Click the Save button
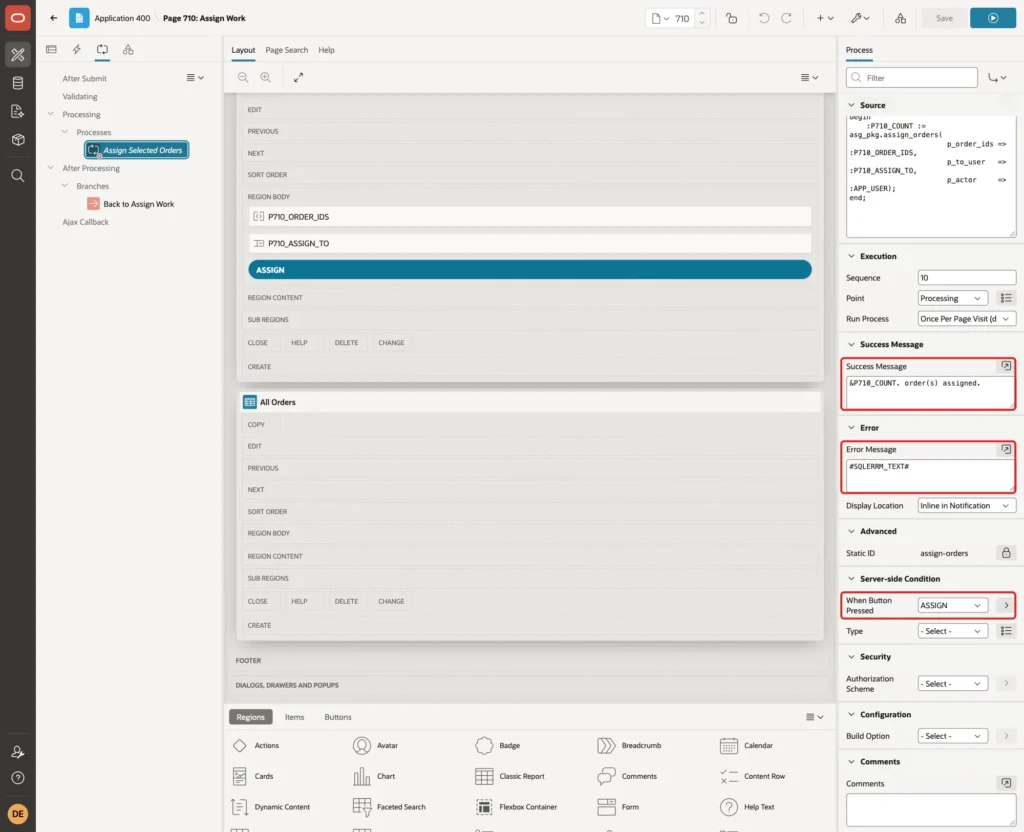 pyautogui.click(x=944, y=18)
